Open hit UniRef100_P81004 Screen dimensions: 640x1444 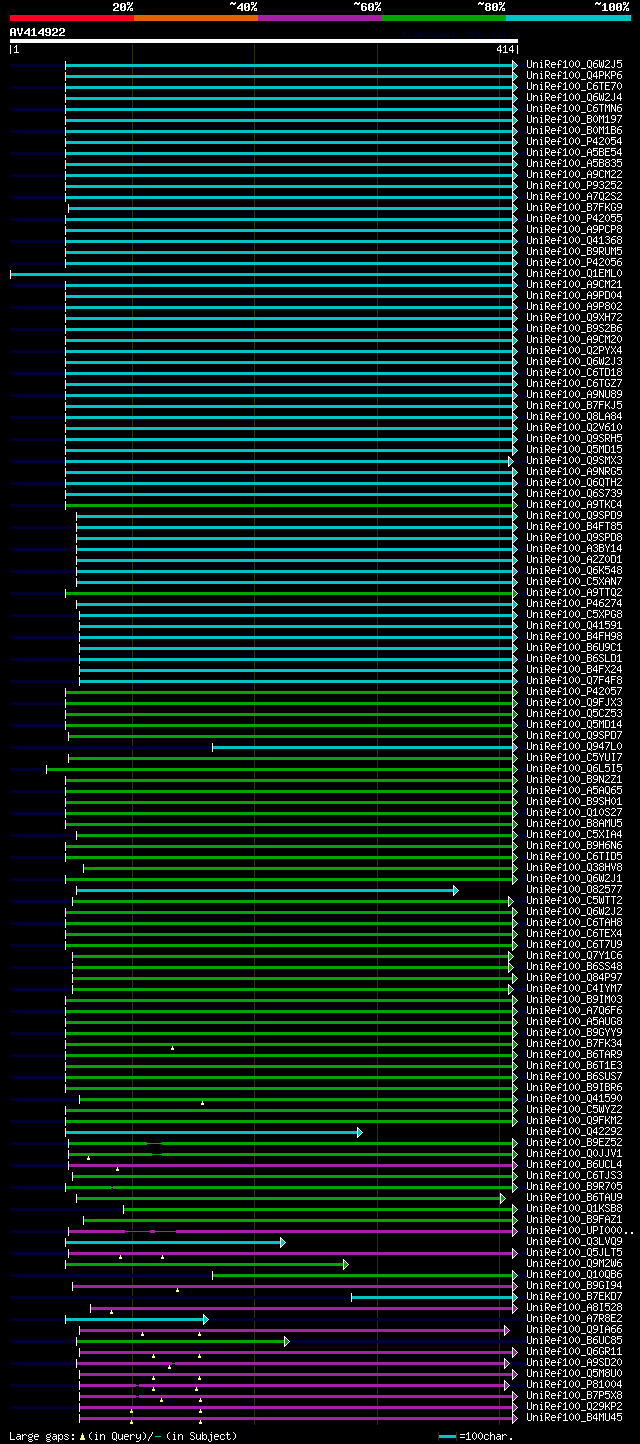pos(574,1384)
